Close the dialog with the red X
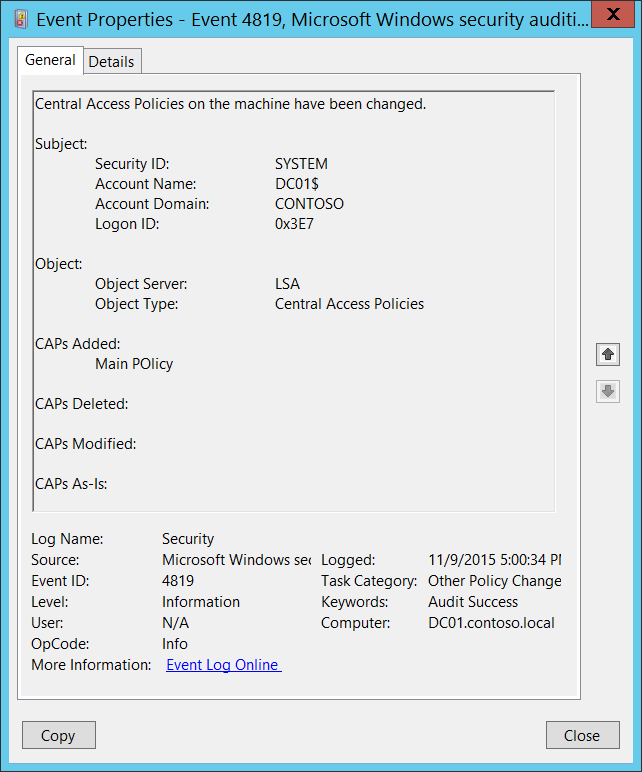Image resolution: width=642 pixels, height=772 pixels. [613, 14]
